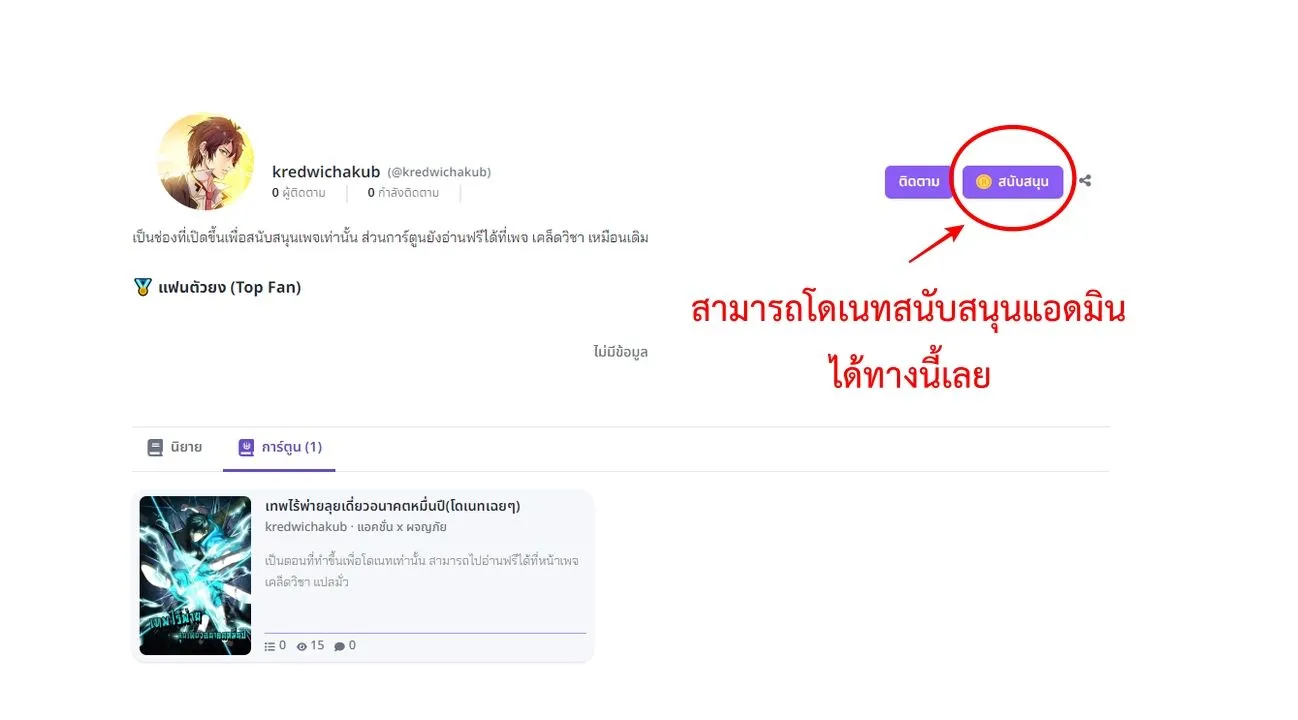Click the comic icon on การ์ตูน tab

click(246, 448)
